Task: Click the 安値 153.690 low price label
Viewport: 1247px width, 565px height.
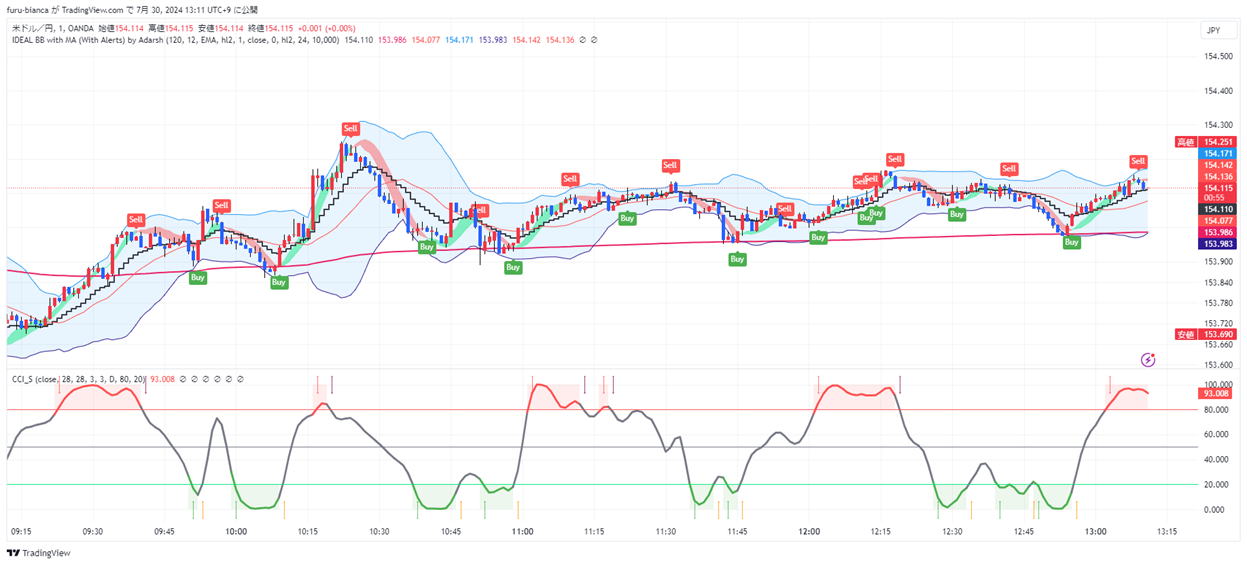Action: pyautogui.click(x=1208, y=334)
